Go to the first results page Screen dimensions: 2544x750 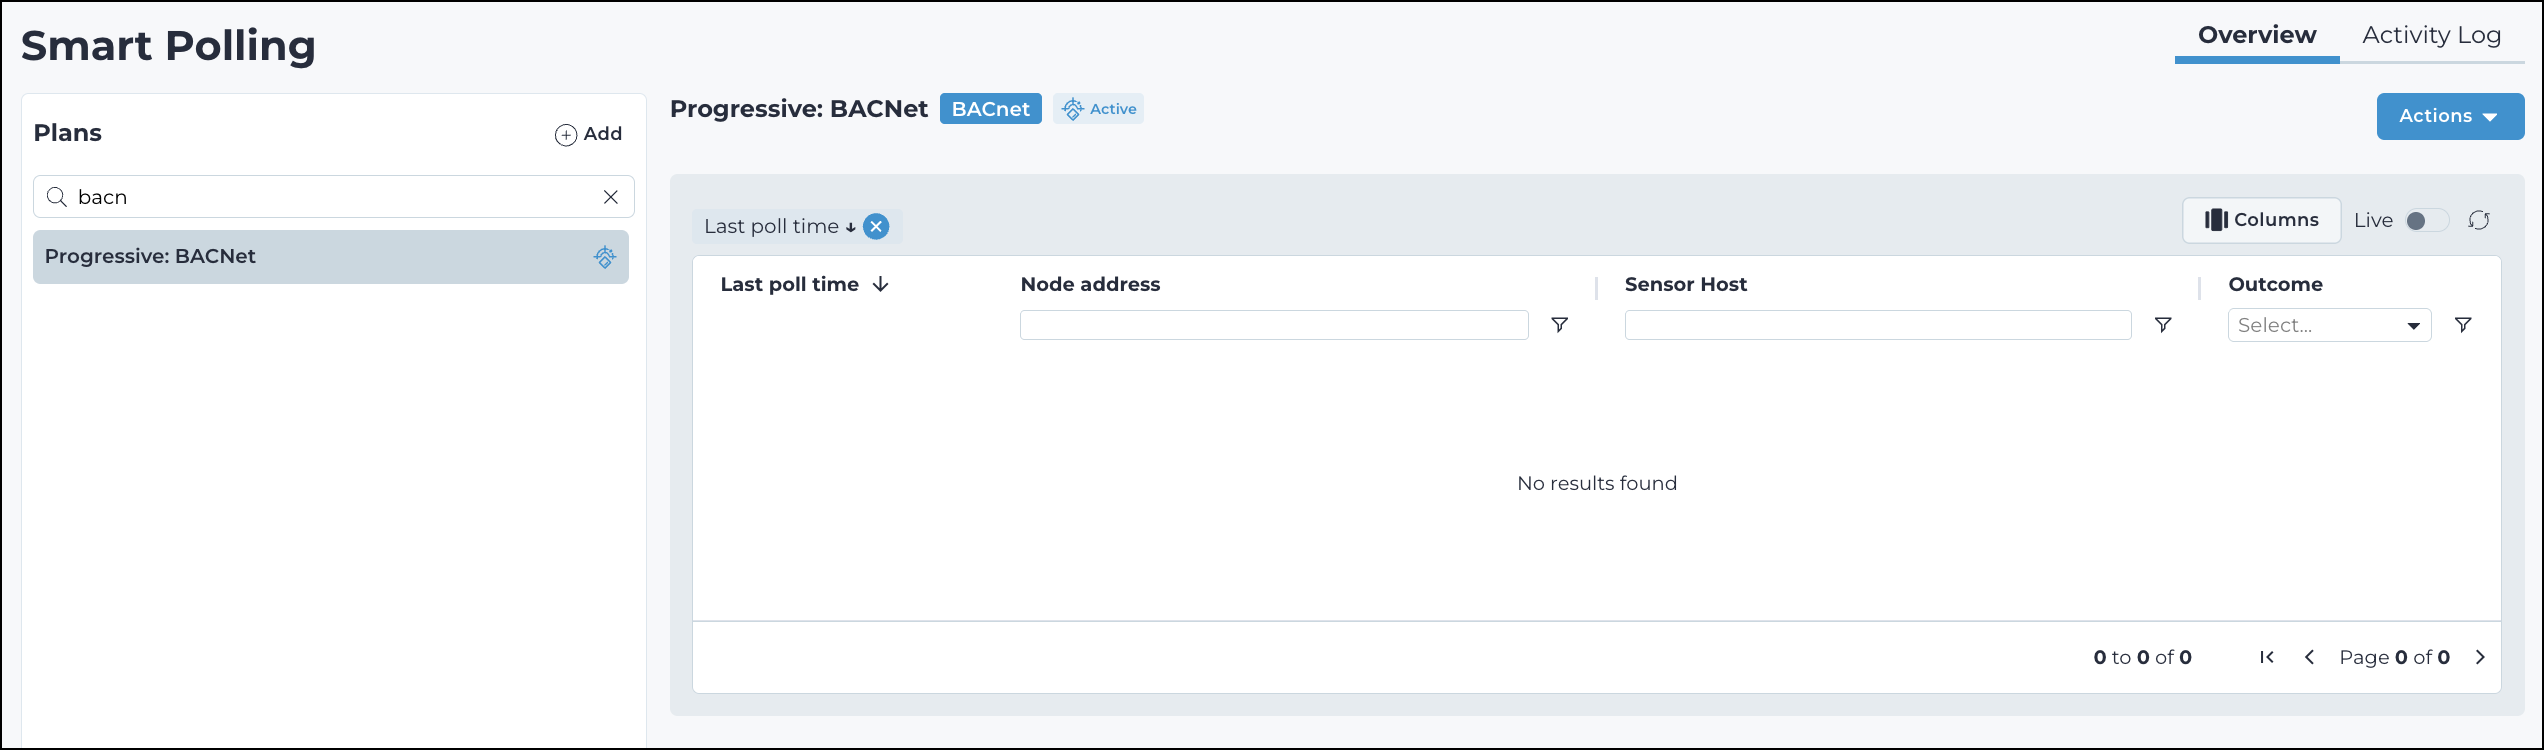tap(2267, 657)
